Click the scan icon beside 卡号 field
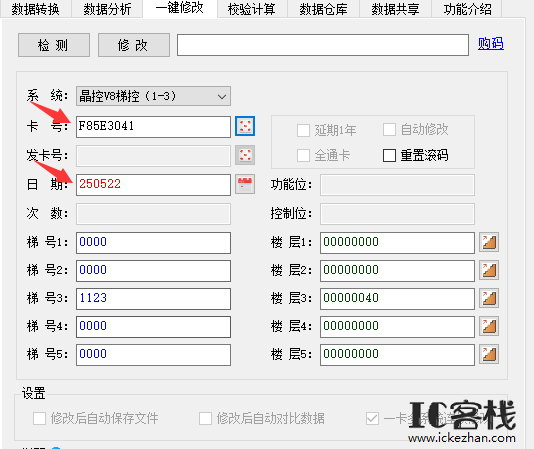Viewport: 534px width, 449px height. click(245, 126)
